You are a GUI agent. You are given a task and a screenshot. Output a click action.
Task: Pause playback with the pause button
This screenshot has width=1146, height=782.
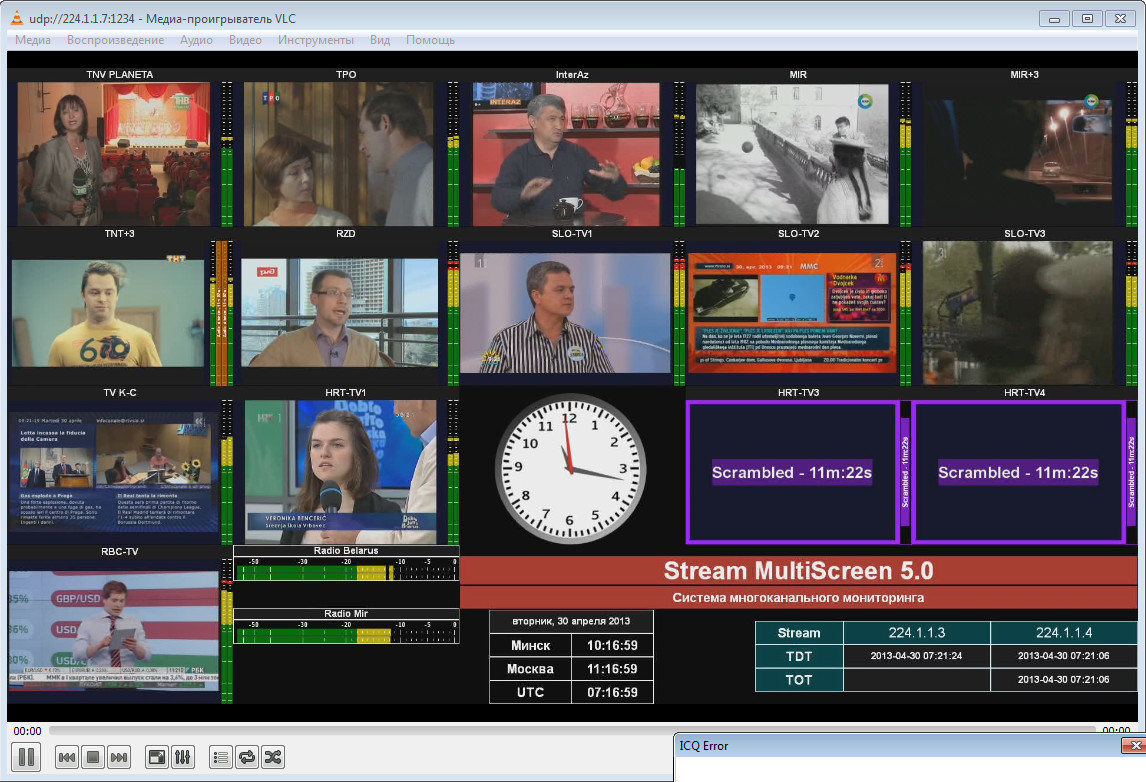pyautogui.click(x=26, y=757)
